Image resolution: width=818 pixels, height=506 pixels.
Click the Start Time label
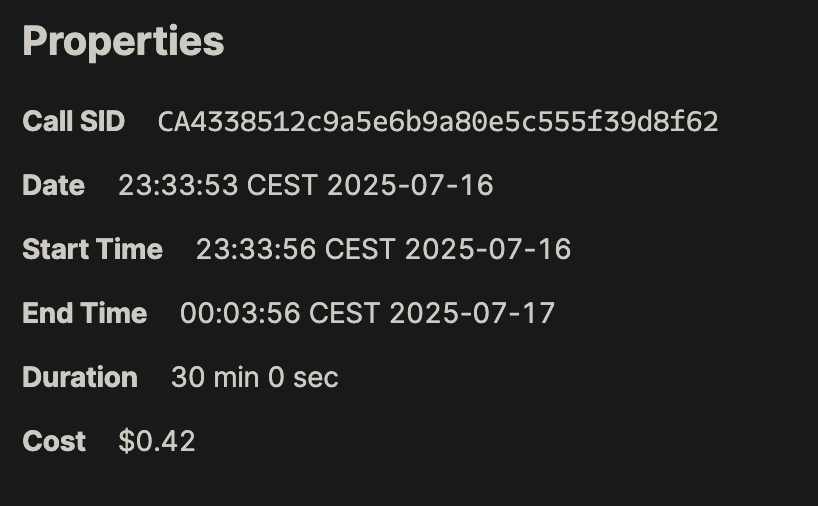click(x=92, y=249)
